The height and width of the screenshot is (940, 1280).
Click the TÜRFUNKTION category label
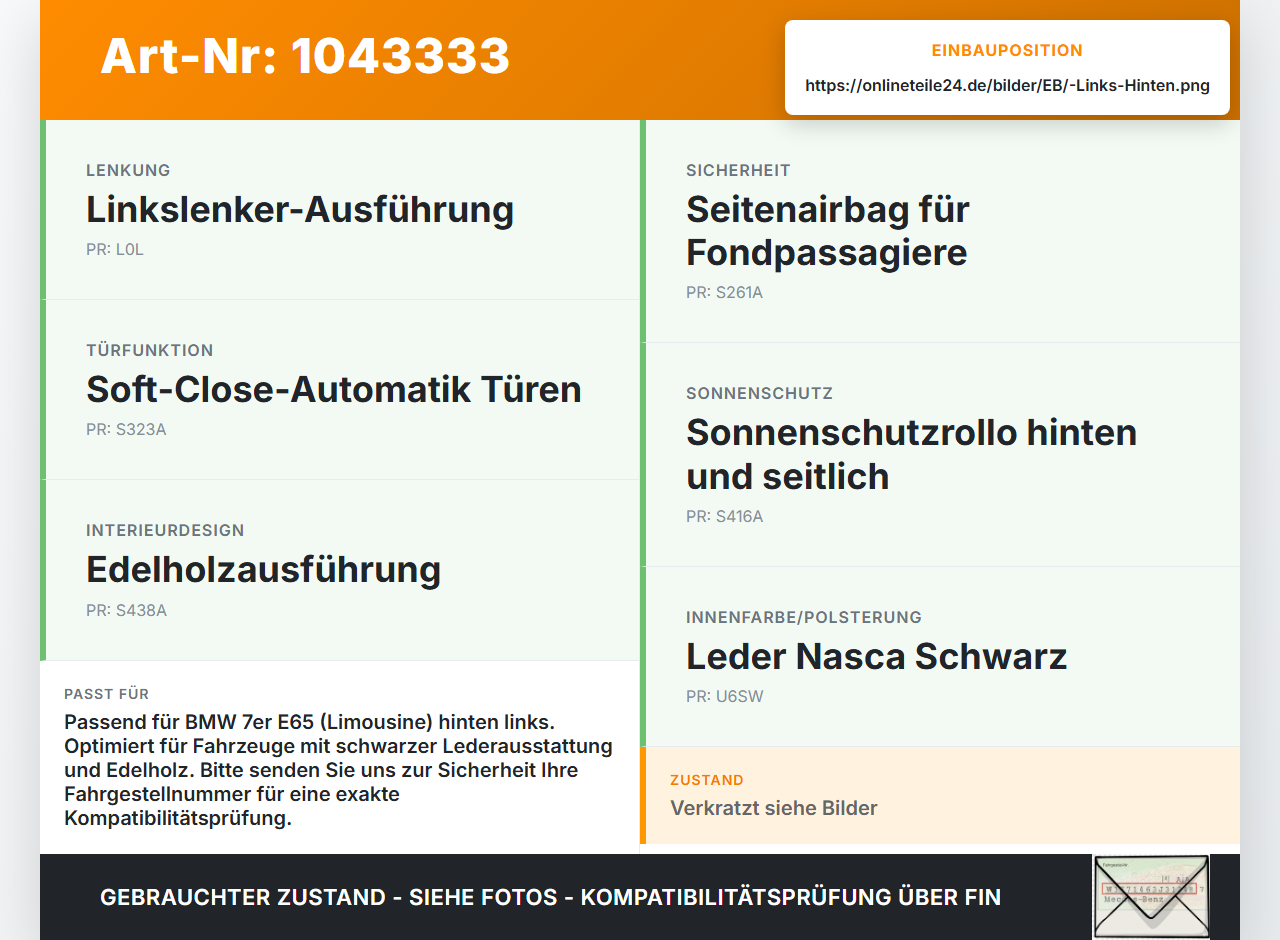[x=150, y=350]
